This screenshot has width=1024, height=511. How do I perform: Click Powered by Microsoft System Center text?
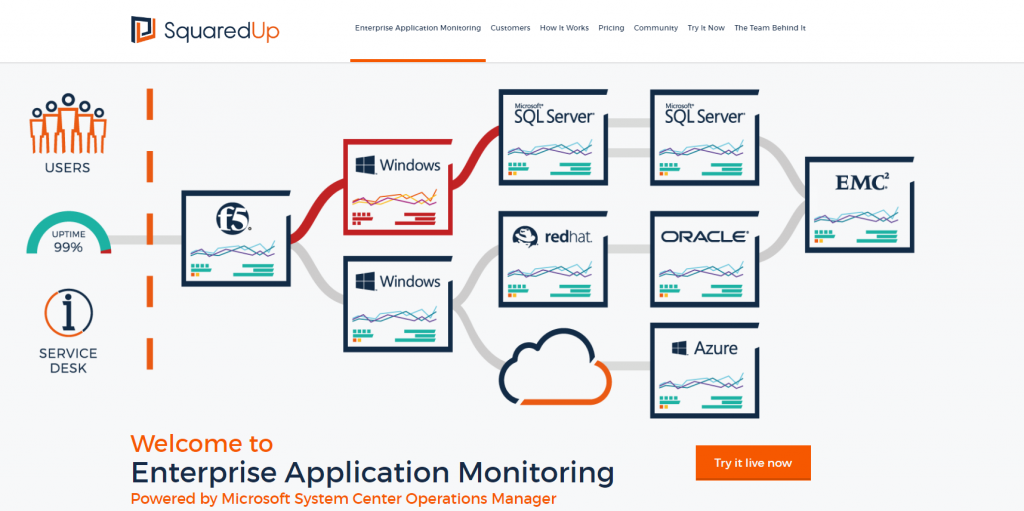(344, 499)
